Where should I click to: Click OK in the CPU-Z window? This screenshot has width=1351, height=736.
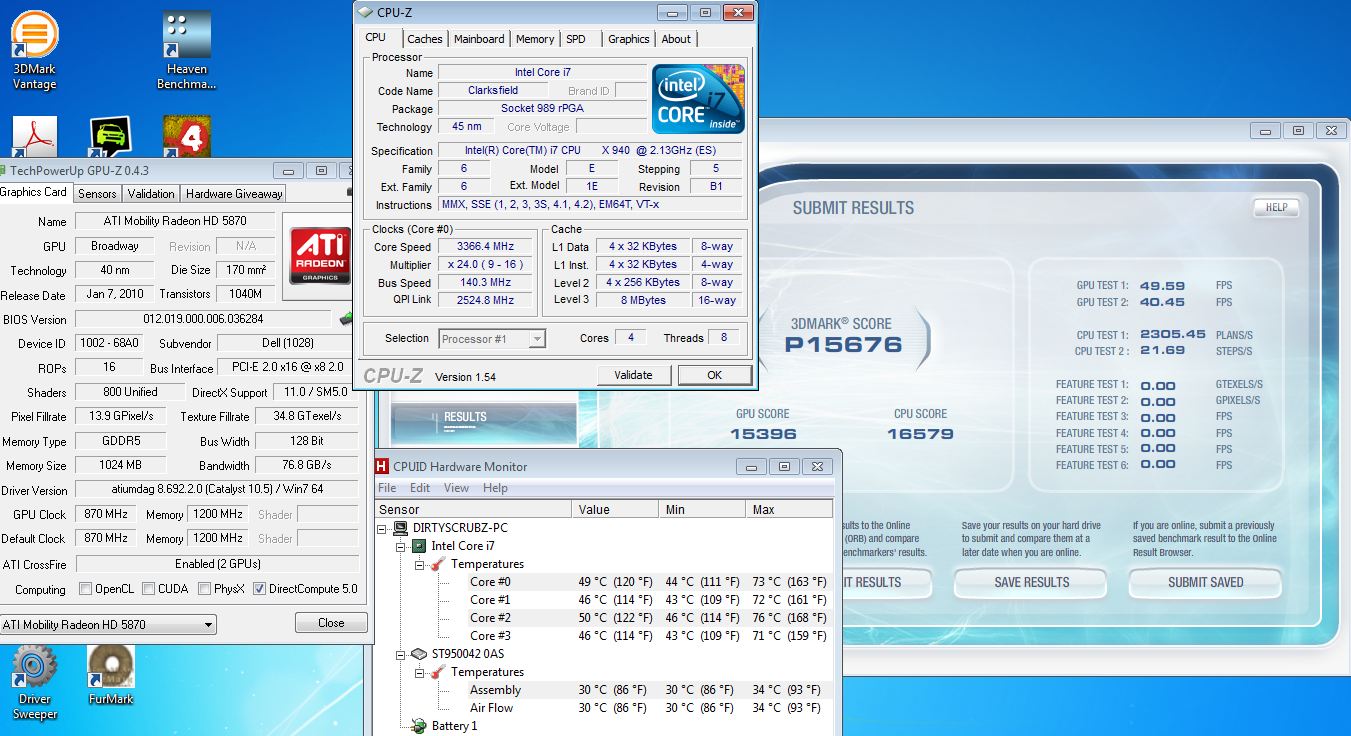click(714, 375)
